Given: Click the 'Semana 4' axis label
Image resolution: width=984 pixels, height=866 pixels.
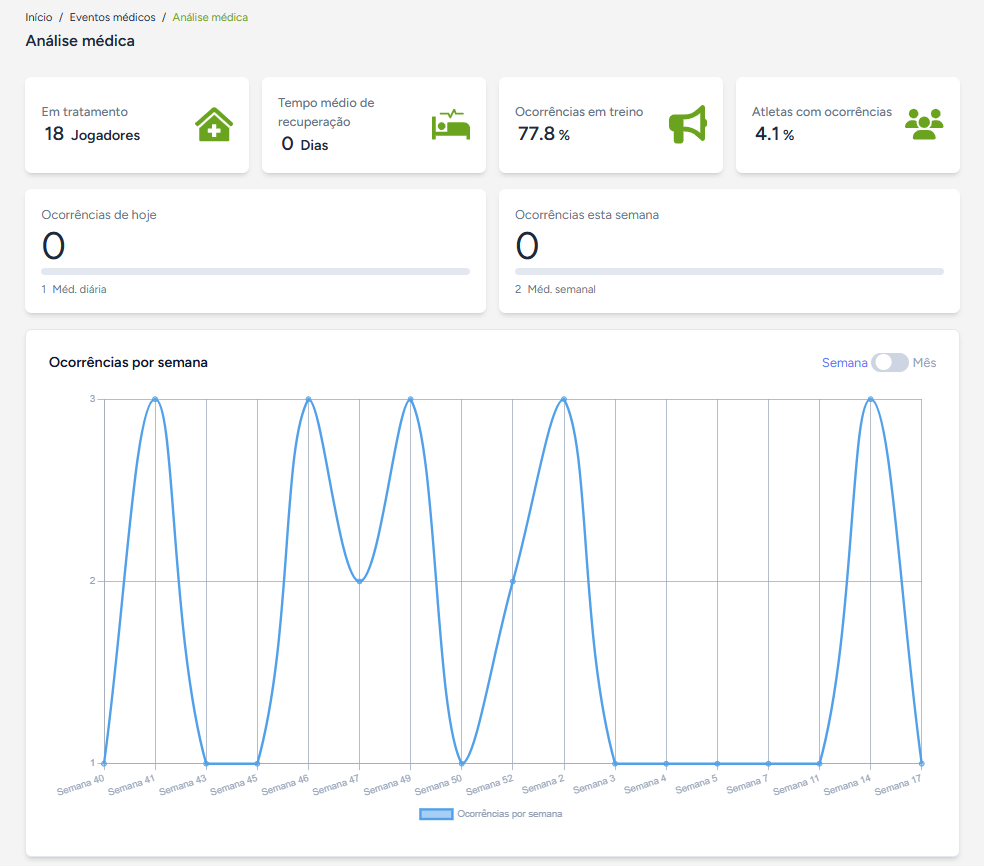Looking at the screenshot, I should (645, 784).
